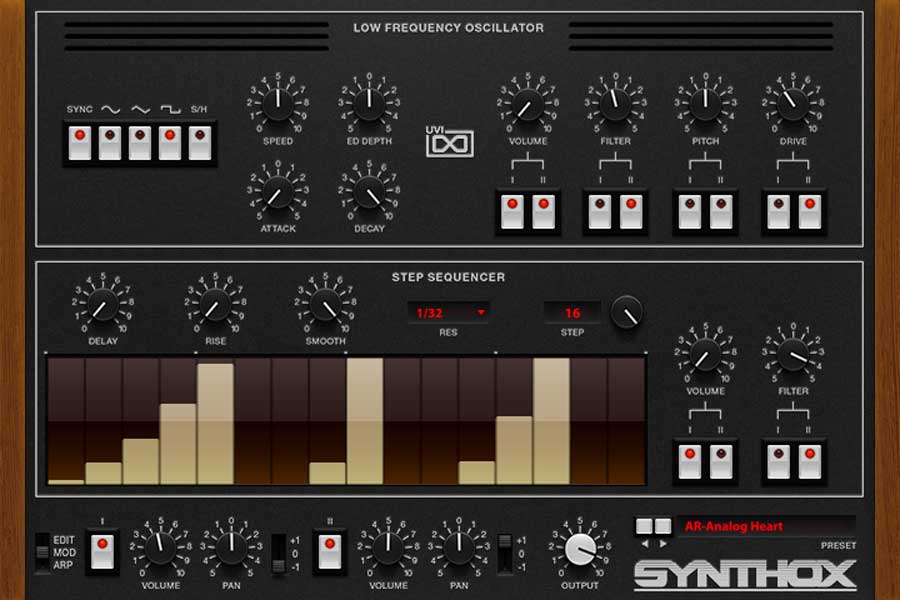
Task: Click the SYNTHOX logo
Action: pos(745,575)
